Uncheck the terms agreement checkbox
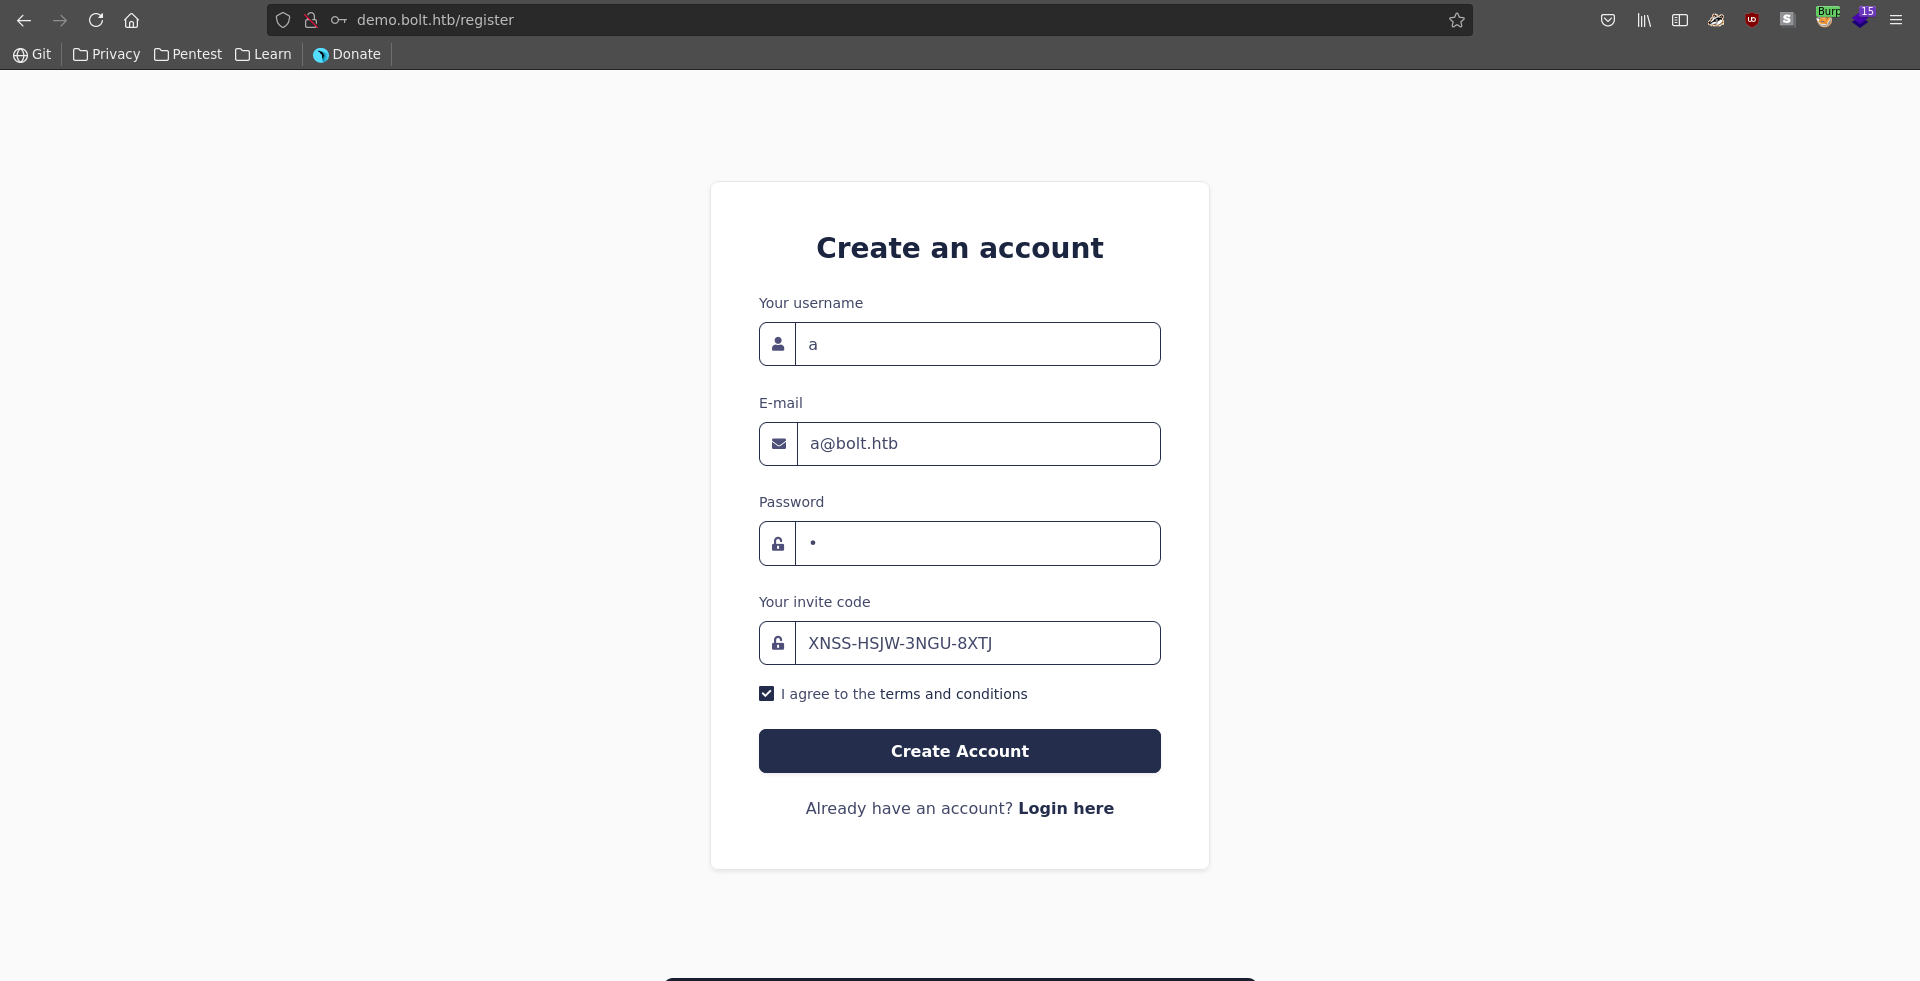This screenshot has height=981, width=1920. pyautogui.click(x=767, y=694)
